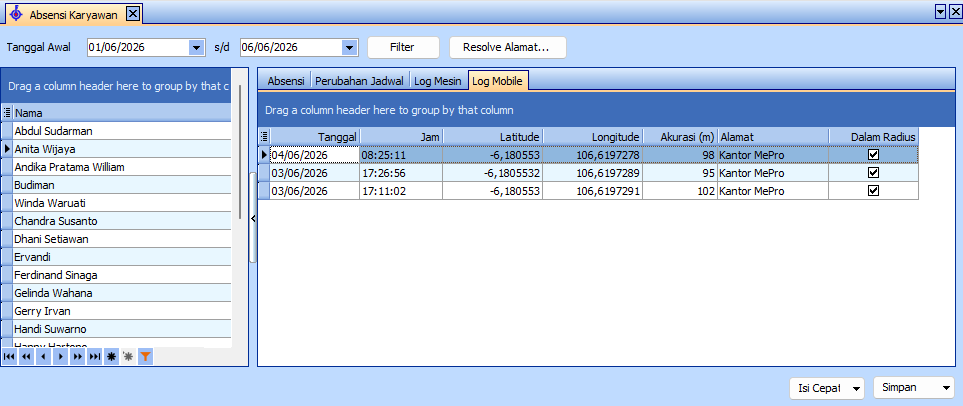The height and width of the screenshot is (406, 963).
Task: Click the Absensi Karyawan app icon
Action: point(17,15)
